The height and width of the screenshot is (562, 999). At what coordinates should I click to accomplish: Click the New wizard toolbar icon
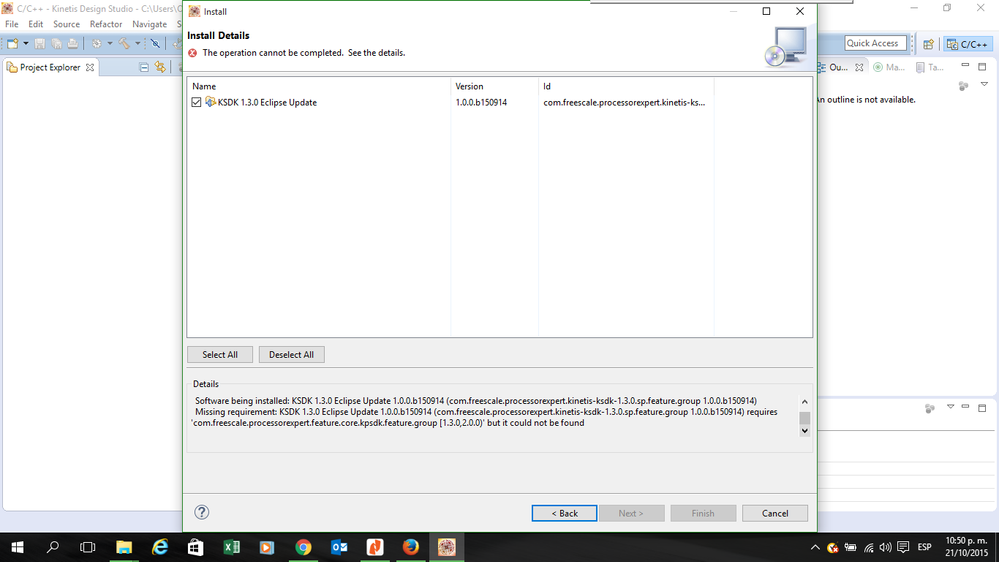pos(13,43)
